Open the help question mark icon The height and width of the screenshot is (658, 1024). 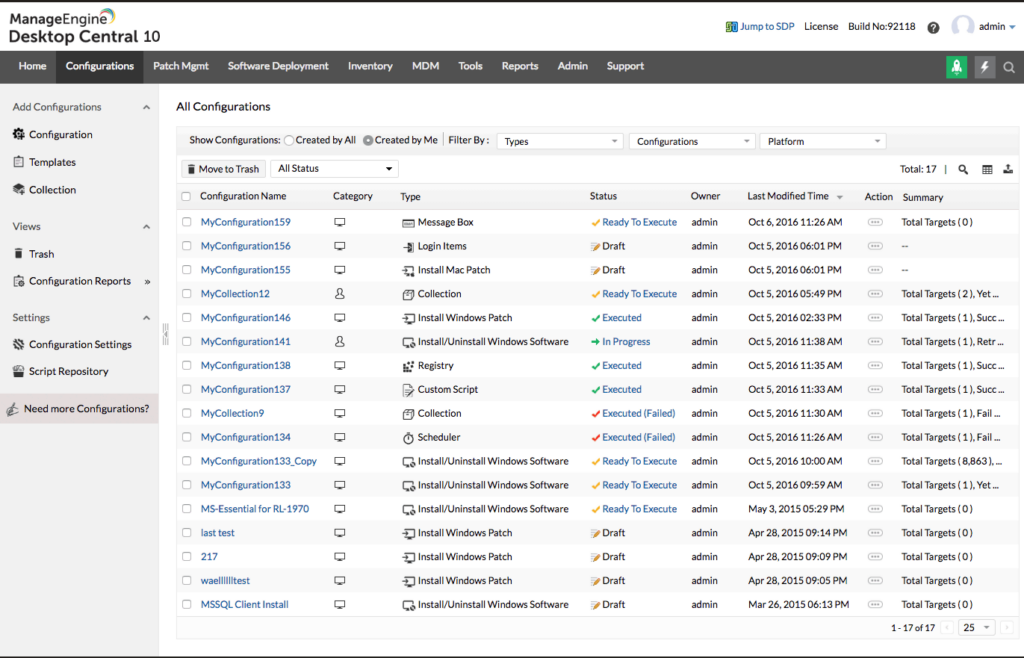pos(933,27)
